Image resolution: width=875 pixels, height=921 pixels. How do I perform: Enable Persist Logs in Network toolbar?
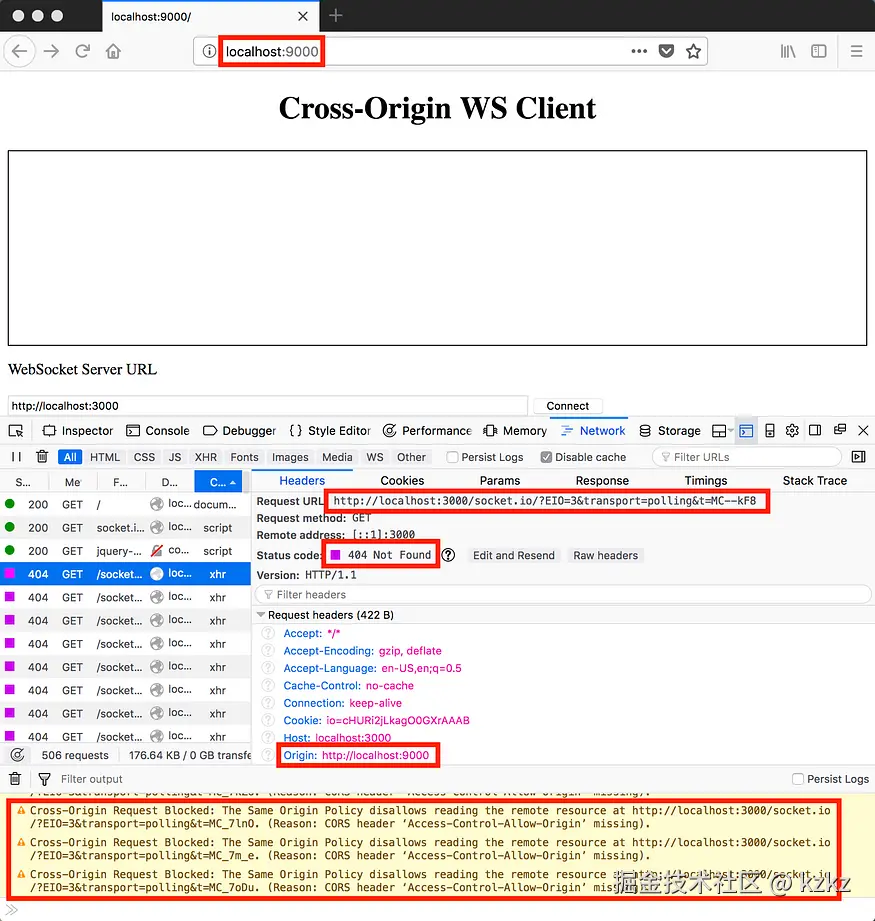(452, 457)
